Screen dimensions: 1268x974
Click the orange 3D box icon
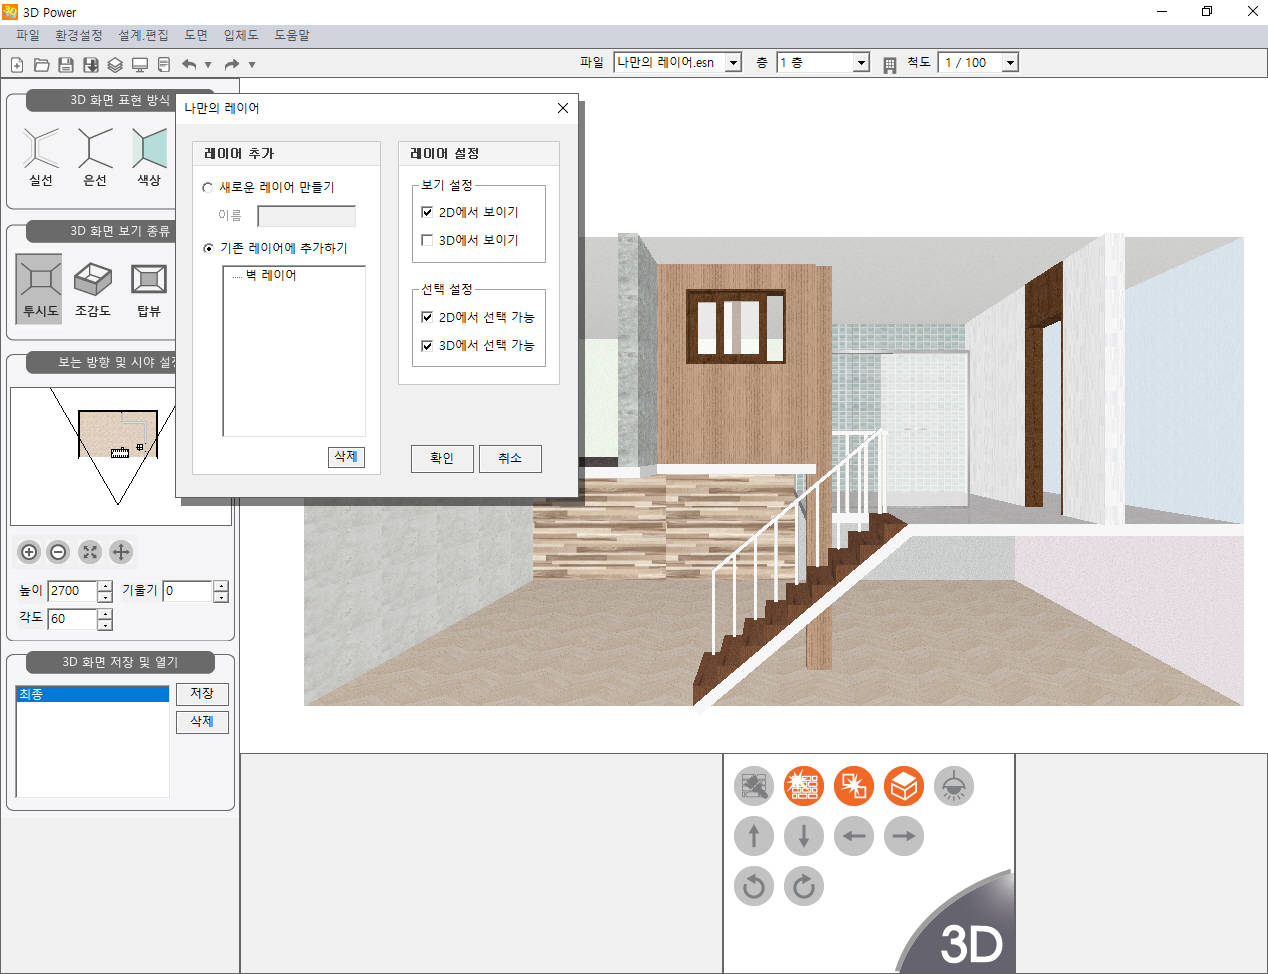(x=904, y=786)
